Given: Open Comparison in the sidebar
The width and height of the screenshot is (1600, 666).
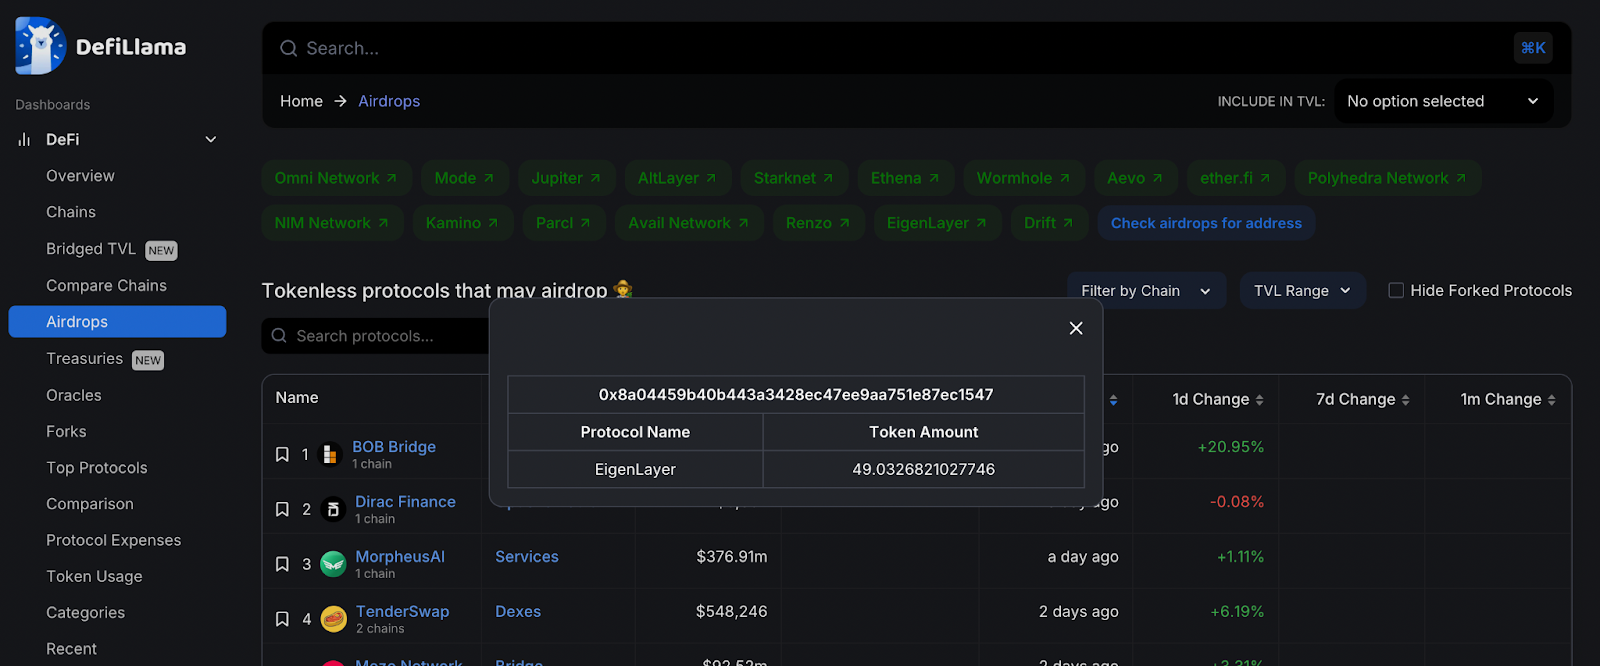Looking at the screenshot, I should 90,504.
